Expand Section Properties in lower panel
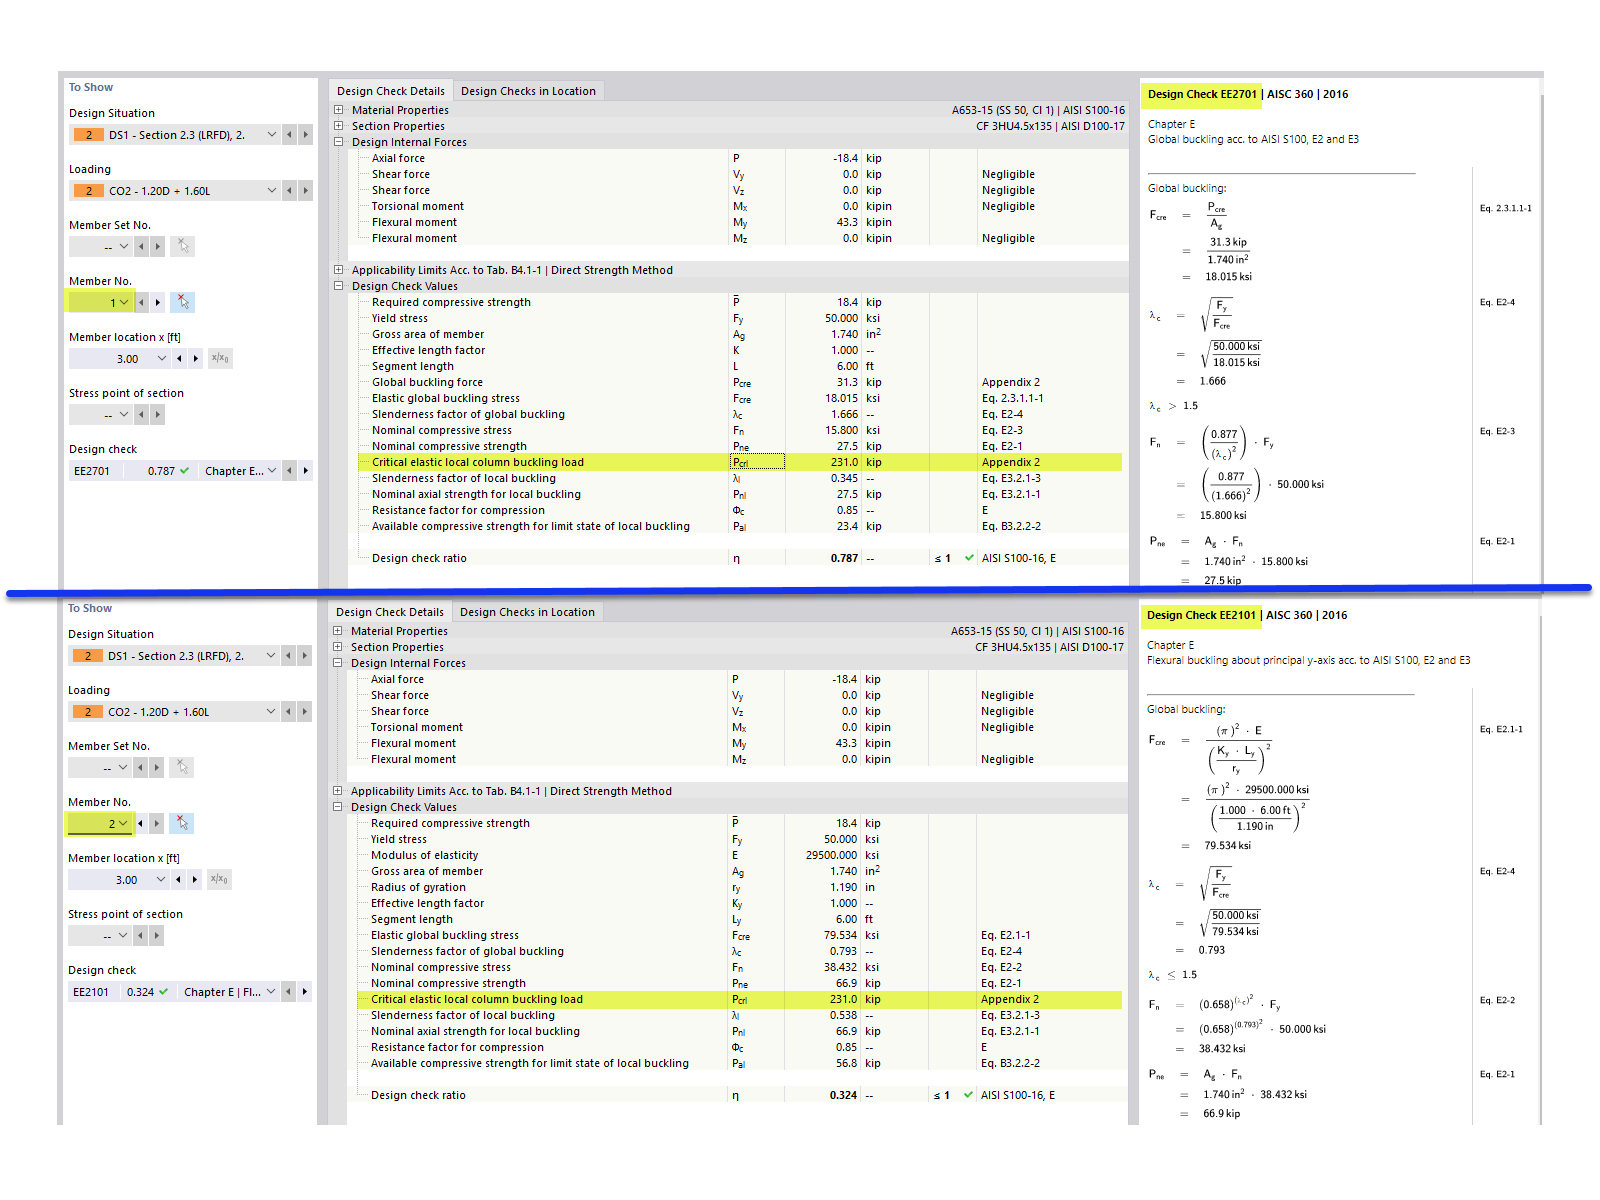 pos(338,647)
